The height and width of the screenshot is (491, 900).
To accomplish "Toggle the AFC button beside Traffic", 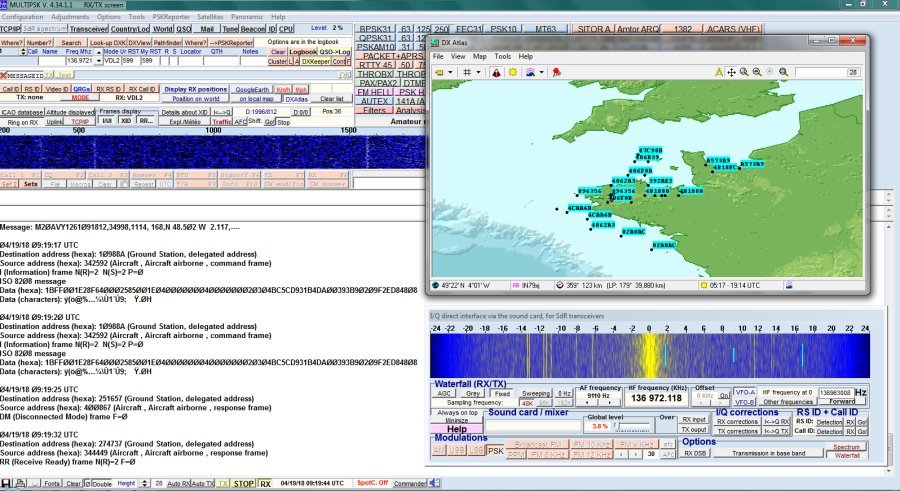I will (x=240, y=121).
